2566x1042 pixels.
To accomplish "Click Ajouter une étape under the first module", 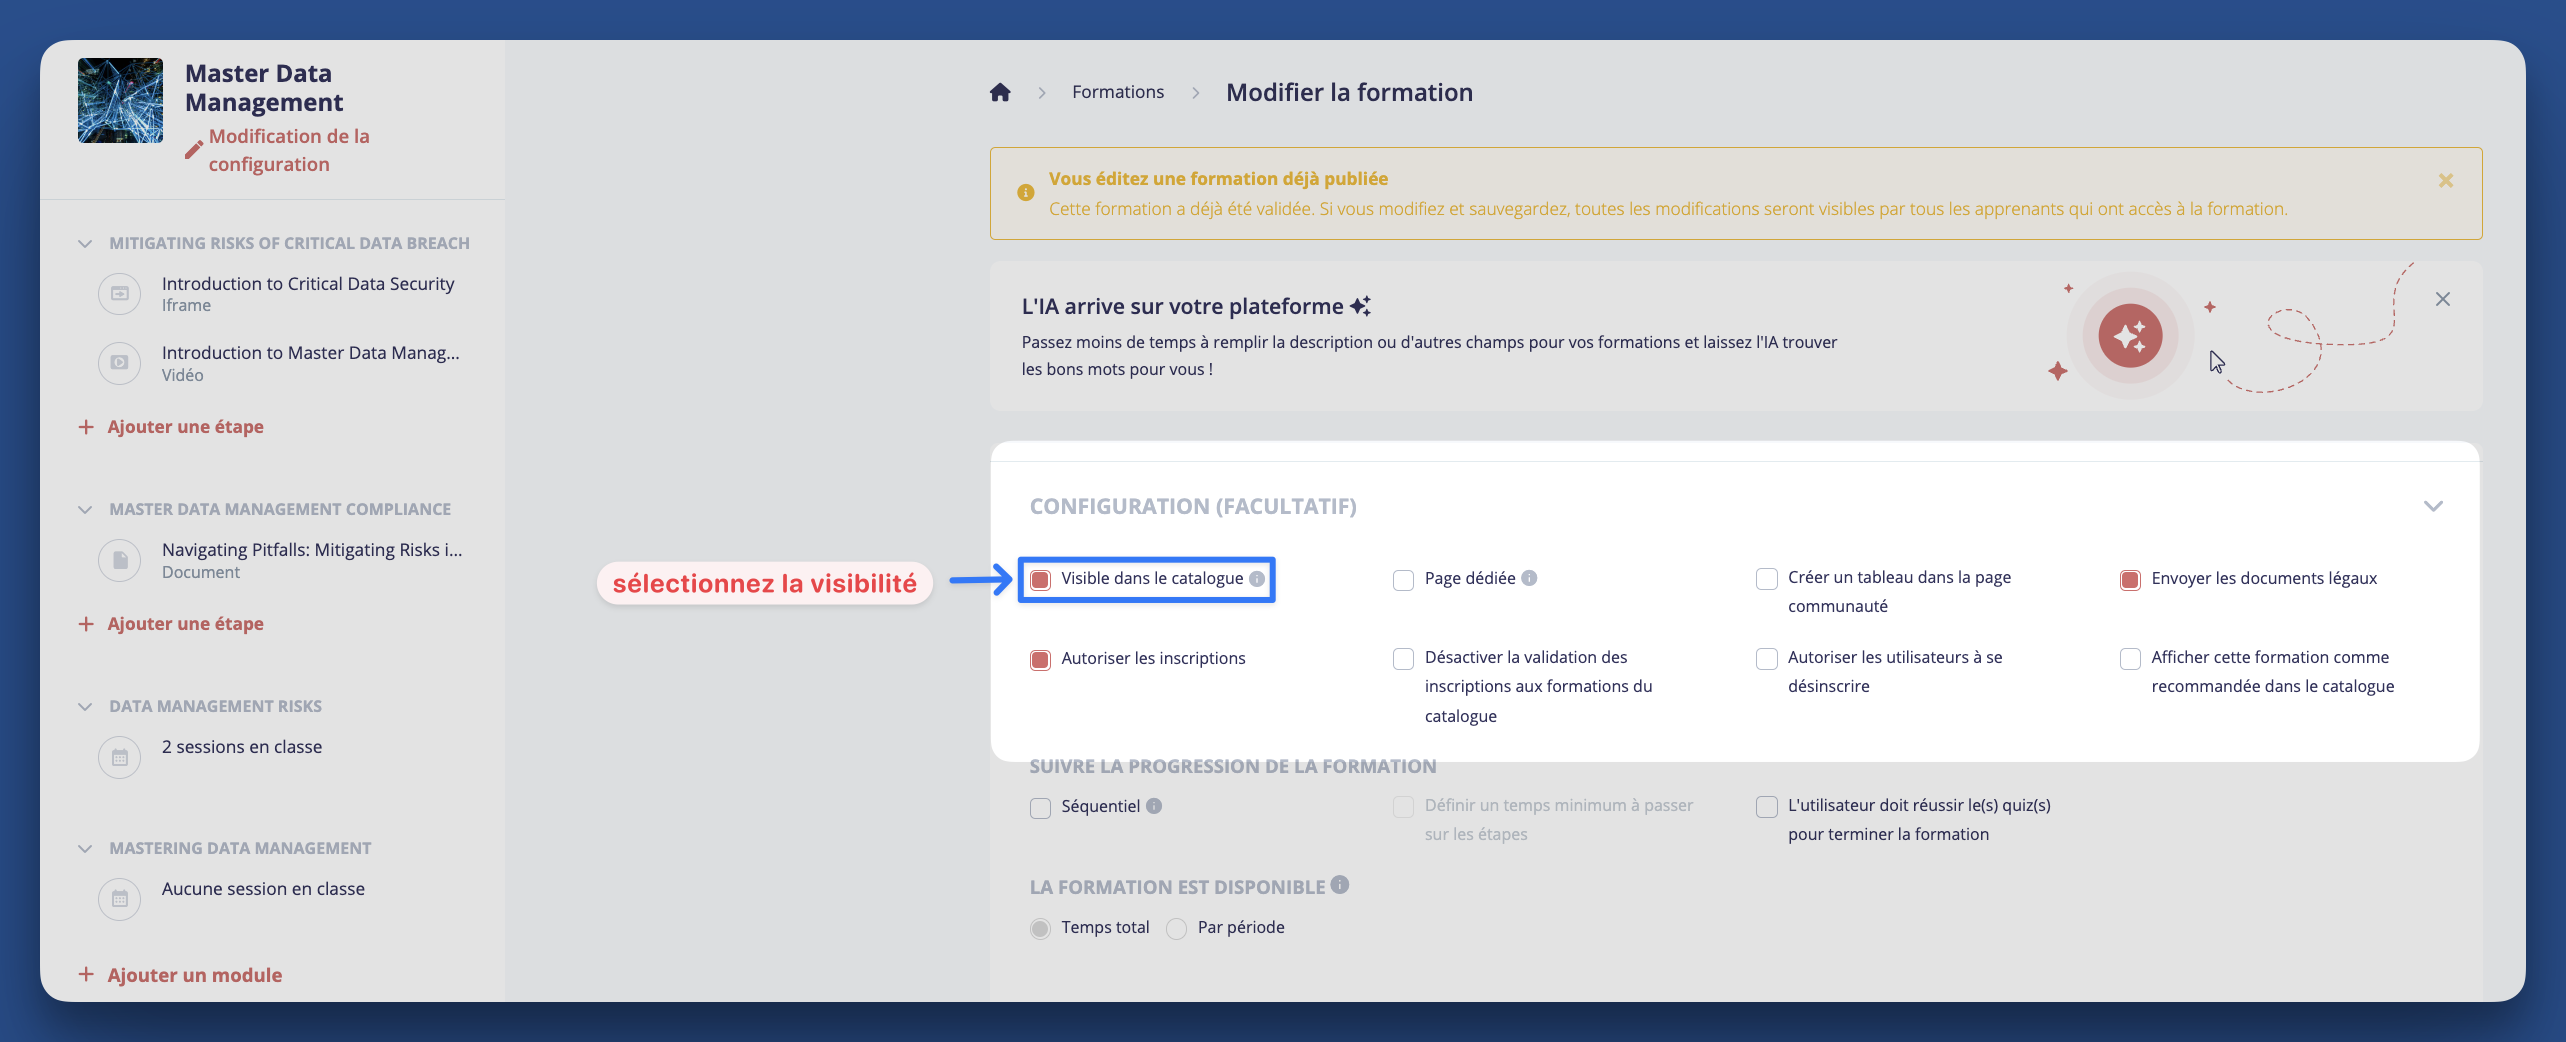I will point(185,426).
